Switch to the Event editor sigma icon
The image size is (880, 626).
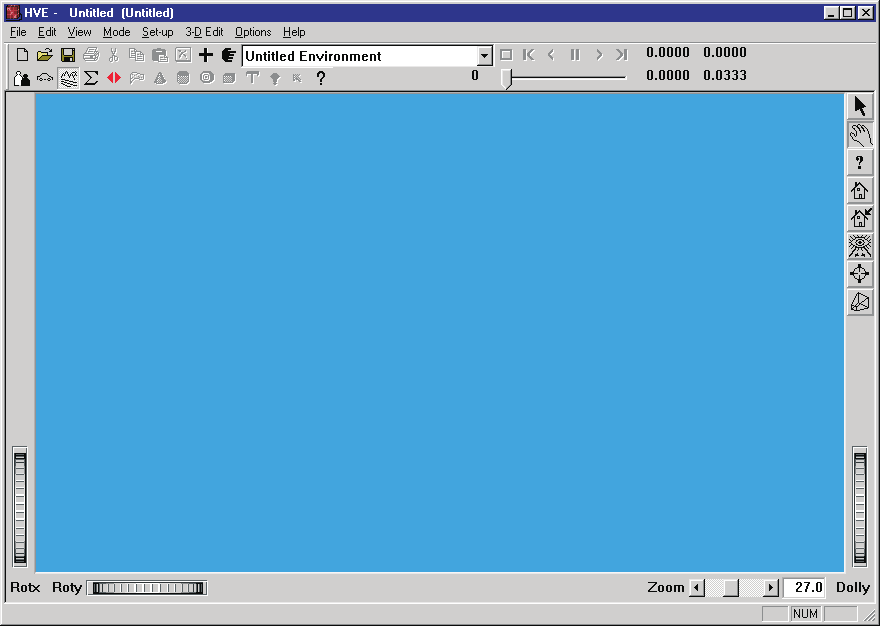point(91,78)
